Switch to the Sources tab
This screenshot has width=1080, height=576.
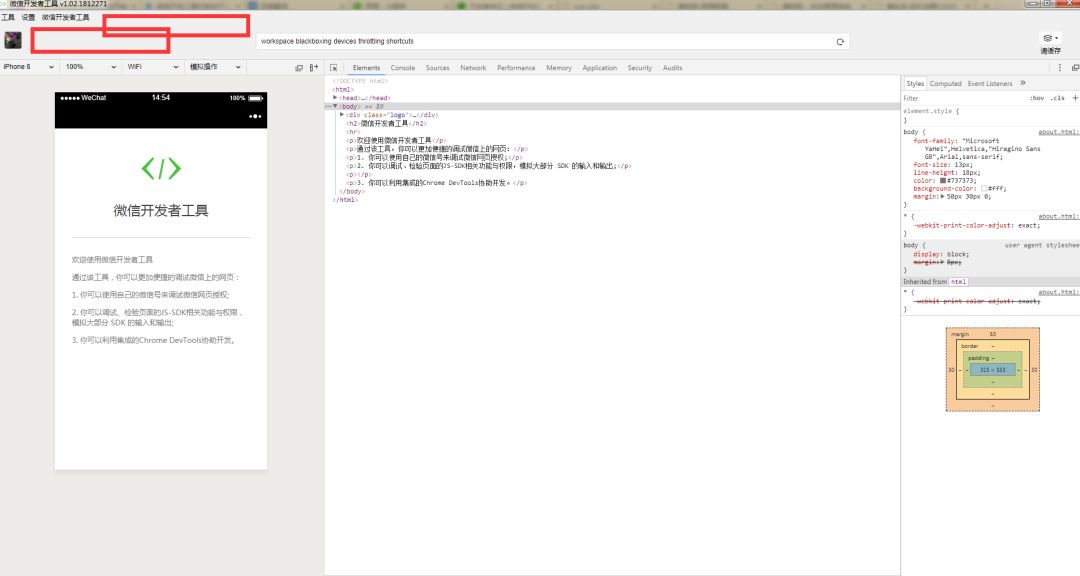(437, 68)
